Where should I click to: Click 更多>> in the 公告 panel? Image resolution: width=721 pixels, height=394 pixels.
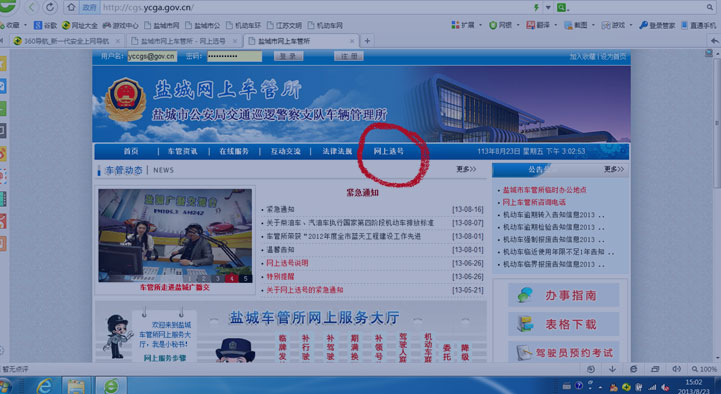[614, 169]
